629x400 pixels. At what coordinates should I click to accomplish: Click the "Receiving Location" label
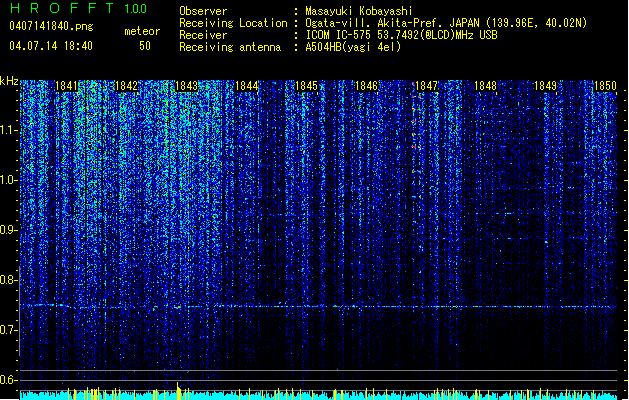pos(233,23)
